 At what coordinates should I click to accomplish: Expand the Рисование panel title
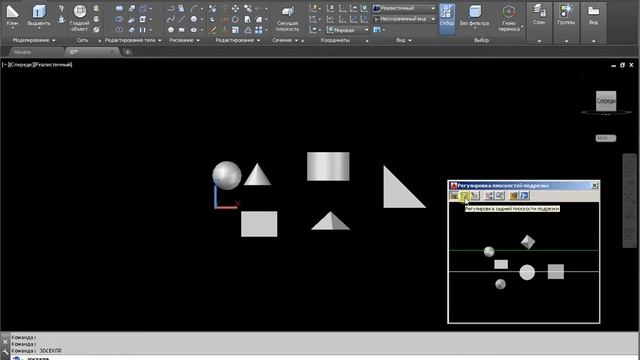pos(184,40)
